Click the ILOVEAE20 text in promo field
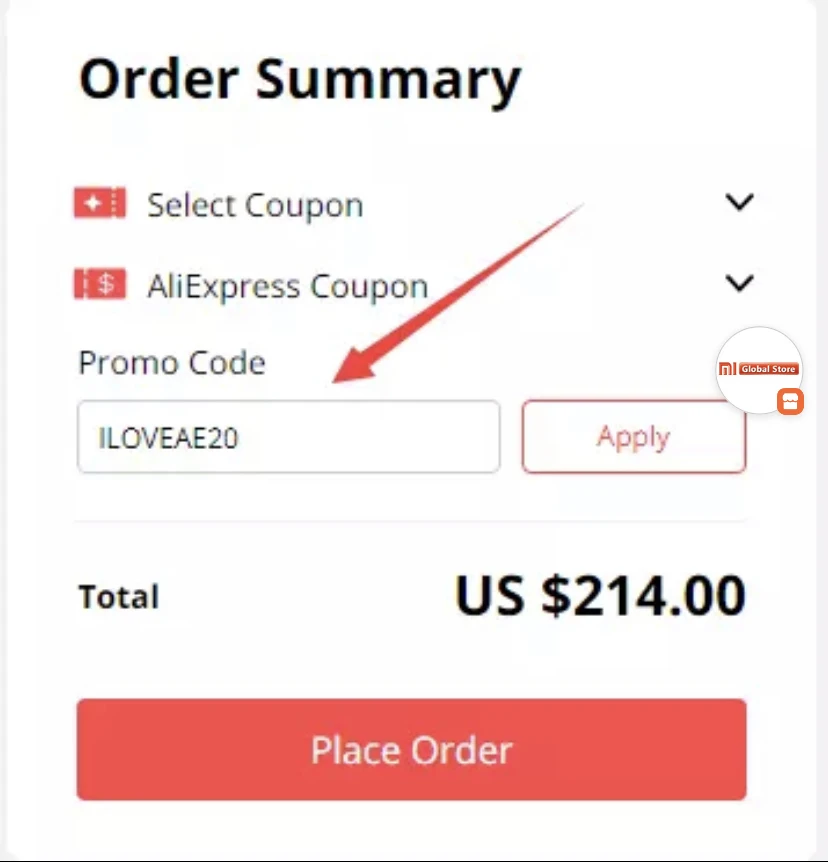The height and width of the screenshot is (862, 828). point(168,438)
